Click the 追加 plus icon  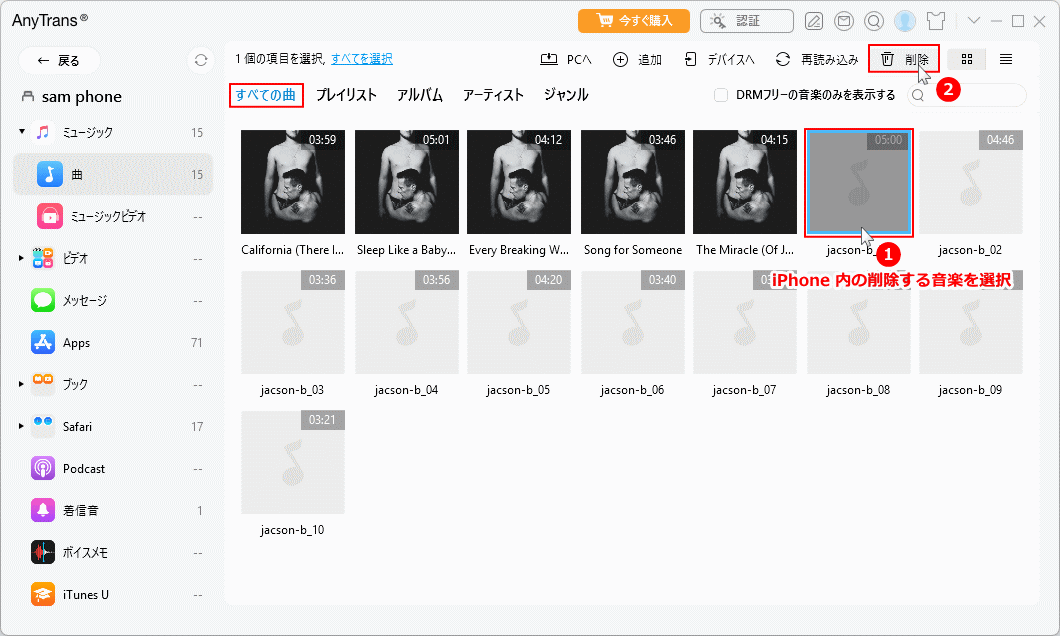click(x=620, y=59)
